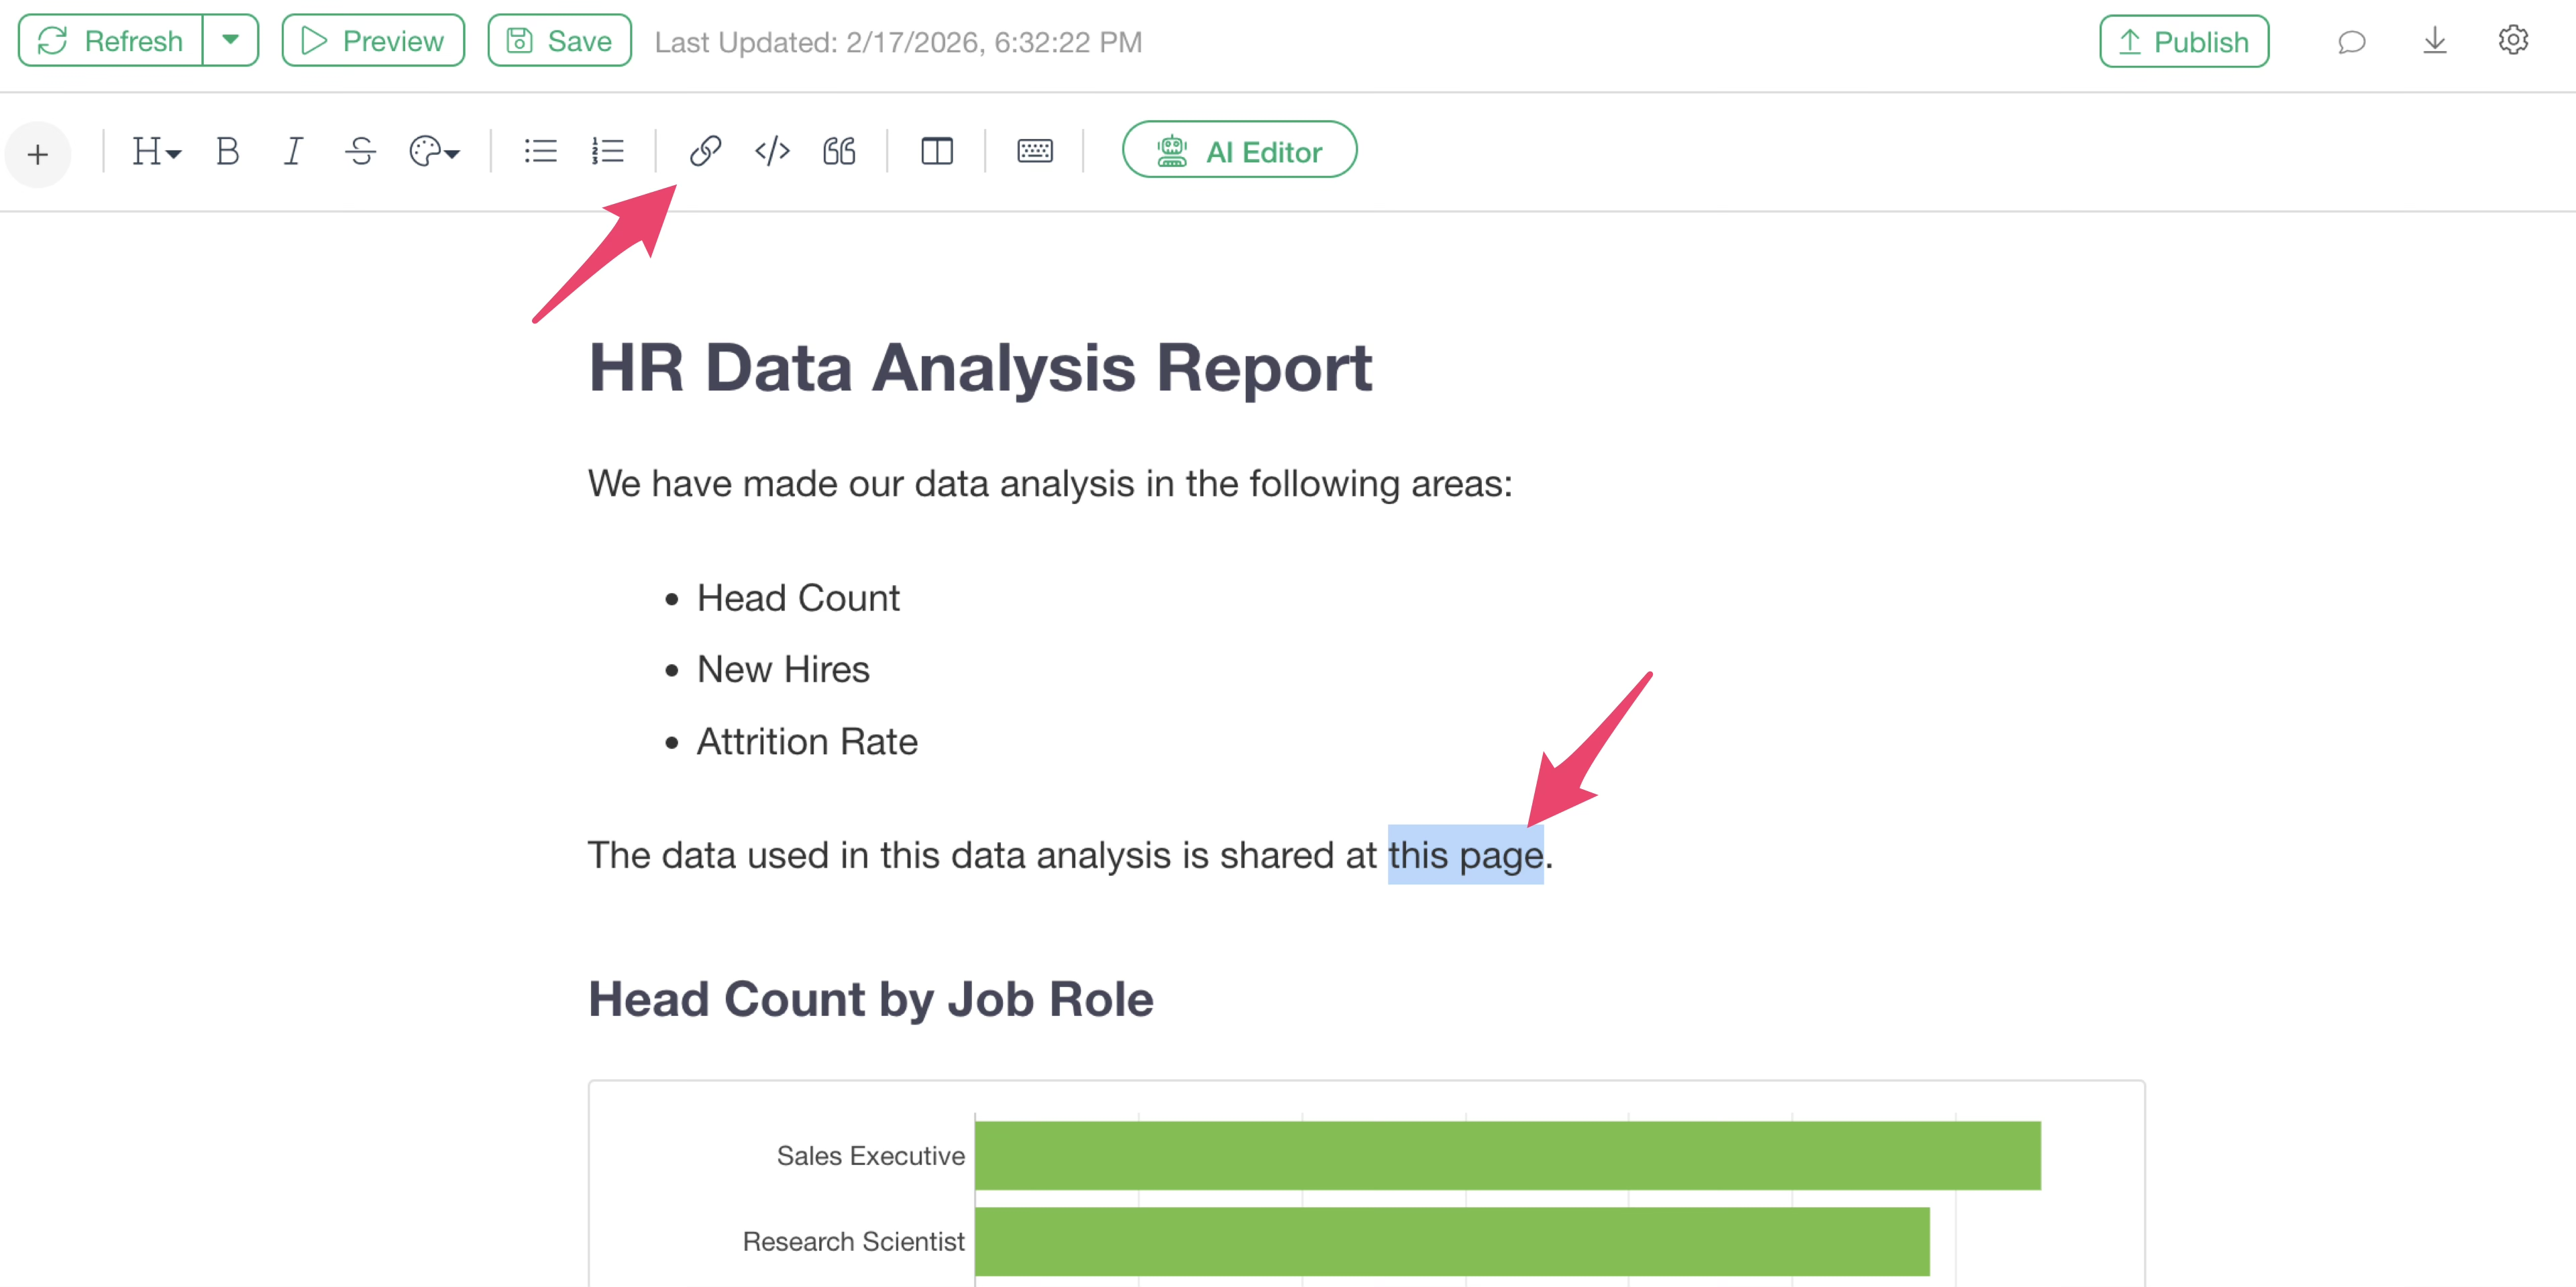This screenshot has width=2576, height=1287.
Task: Insert a column layout
Action: pyautogui.click(x=936, y=151)
